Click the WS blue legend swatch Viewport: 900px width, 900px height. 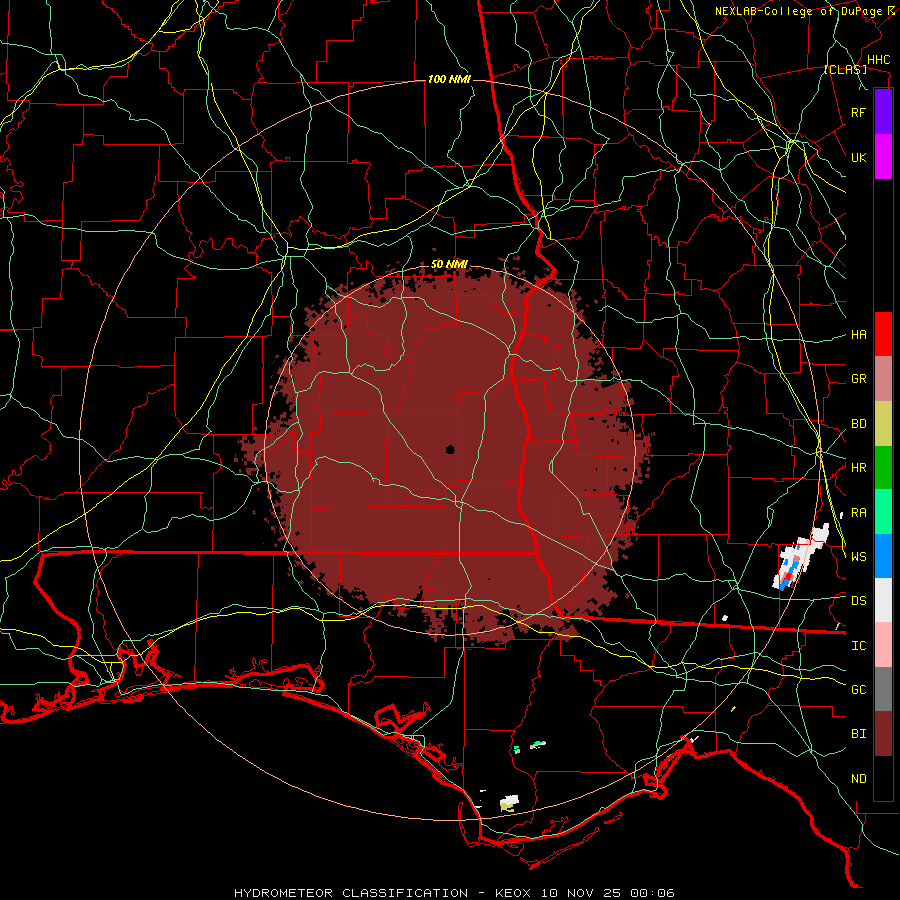click(x=883, y=556)
